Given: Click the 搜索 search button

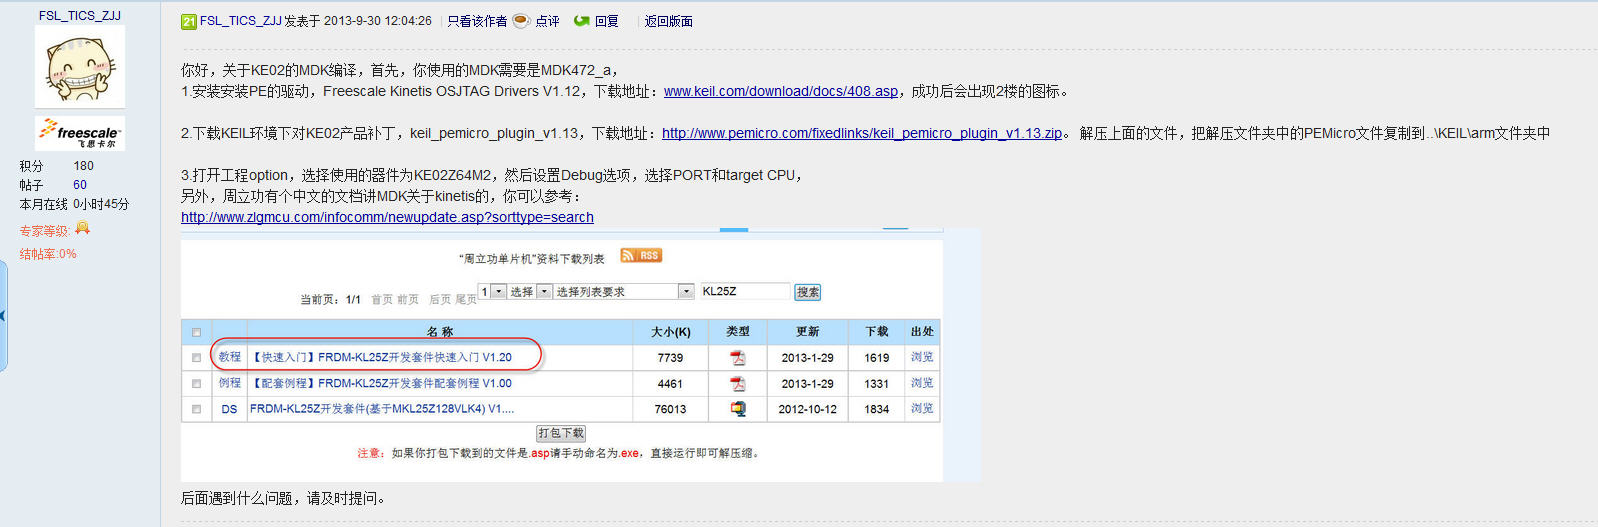Looking at the screenshot, I should click(808, 292).
